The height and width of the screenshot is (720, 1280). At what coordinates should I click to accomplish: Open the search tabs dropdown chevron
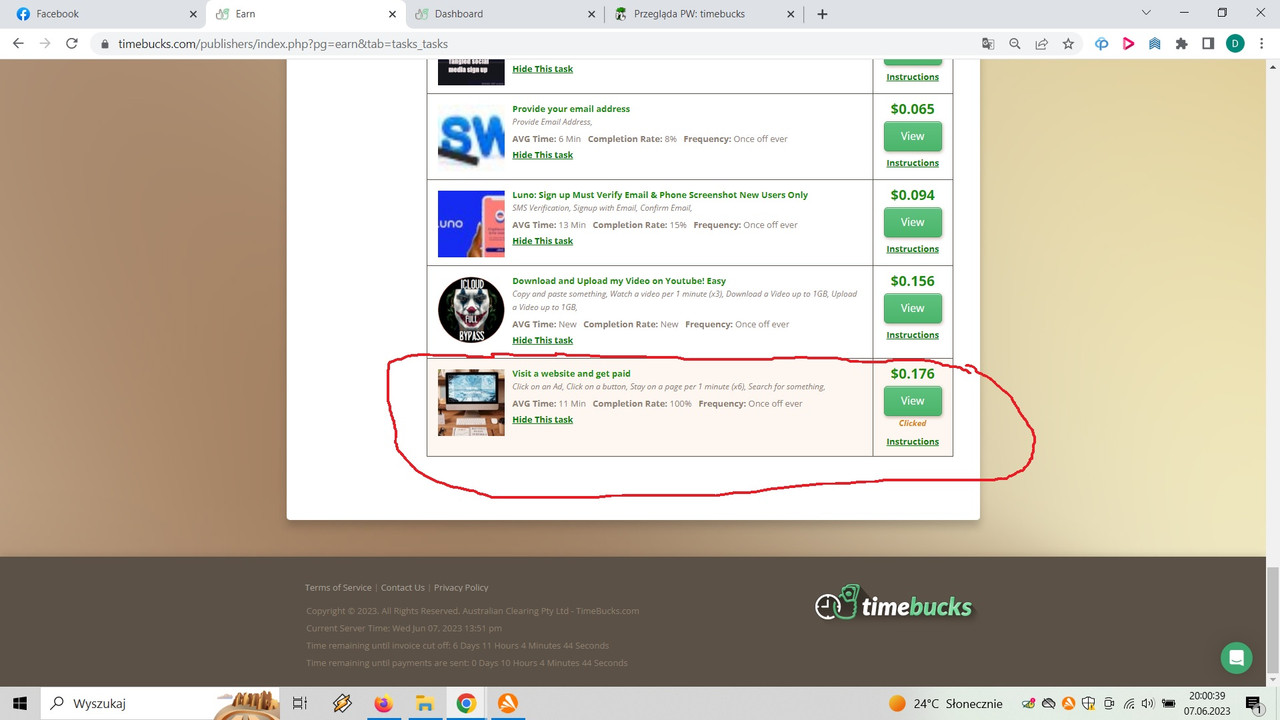tap(1146, 13)
